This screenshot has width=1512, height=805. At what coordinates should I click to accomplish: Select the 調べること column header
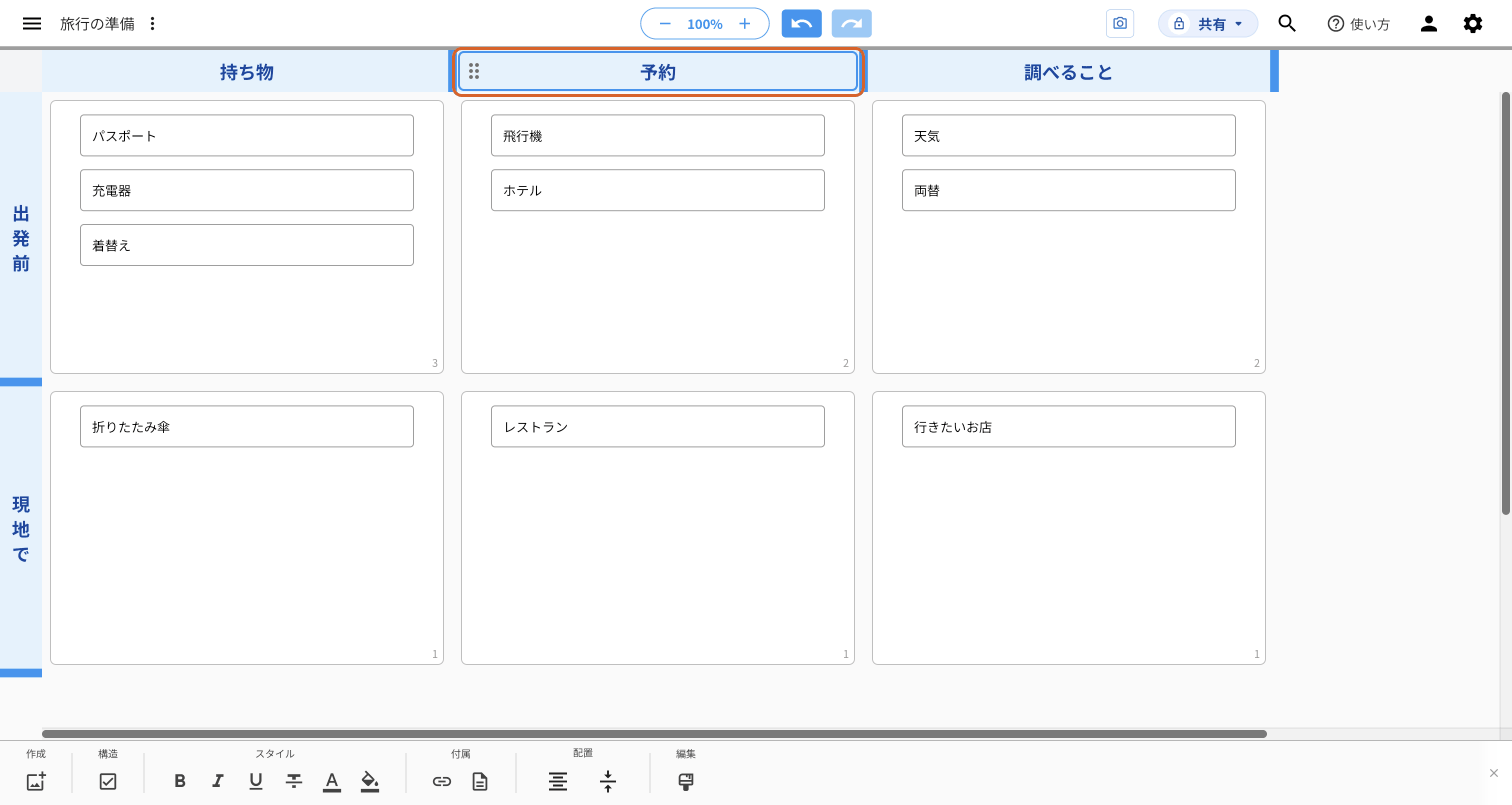pos(1068,72)
